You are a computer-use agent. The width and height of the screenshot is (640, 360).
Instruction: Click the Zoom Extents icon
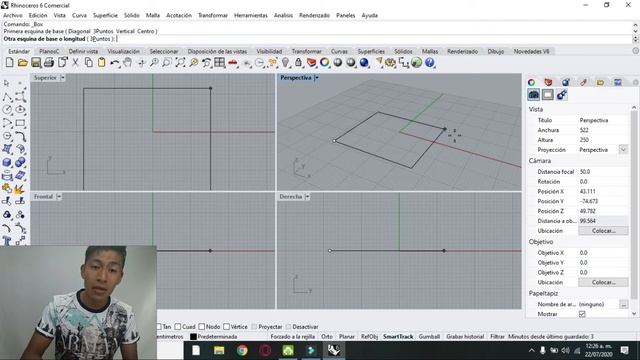click(x=180, y=62)
